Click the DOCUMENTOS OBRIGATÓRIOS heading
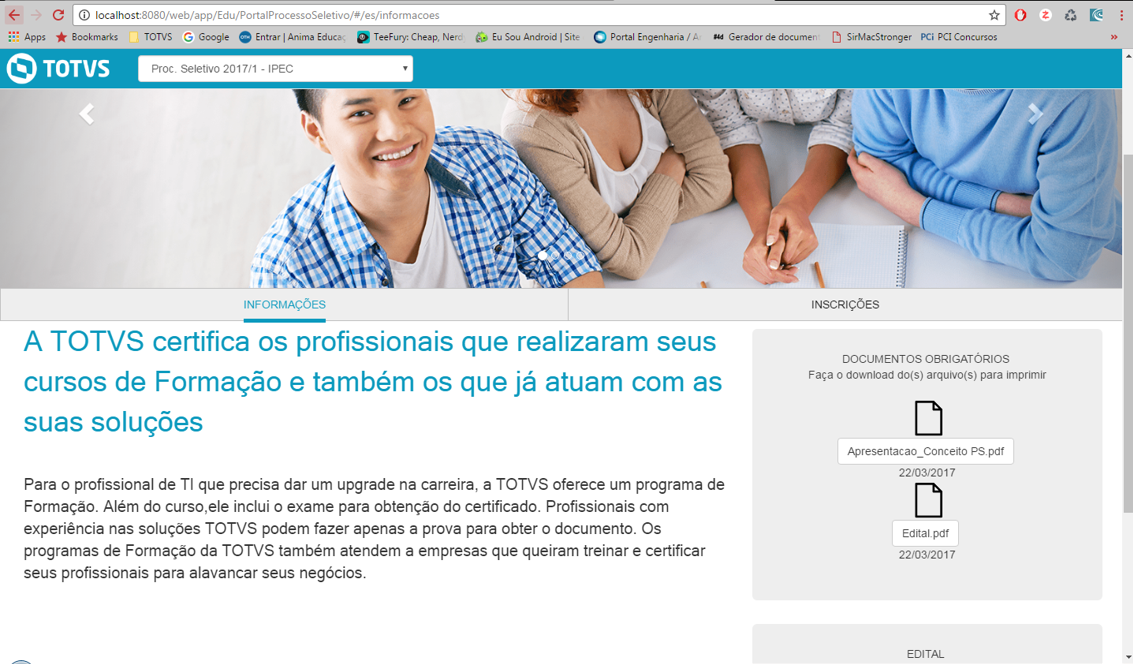The width and height of the screenshot is (1133, 664). pyautogui.click(x=926, y=359)
